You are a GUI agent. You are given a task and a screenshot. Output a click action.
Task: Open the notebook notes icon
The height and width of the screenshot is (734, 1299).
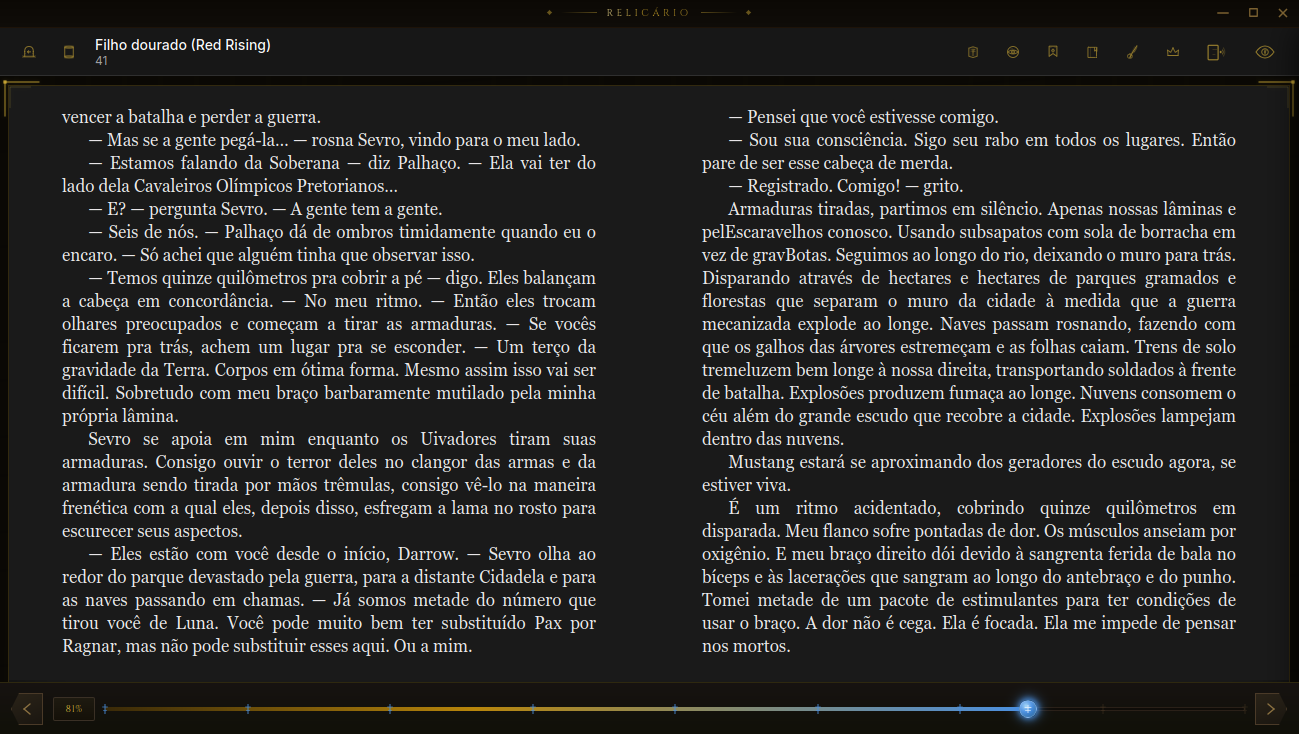click(1093, 52)
